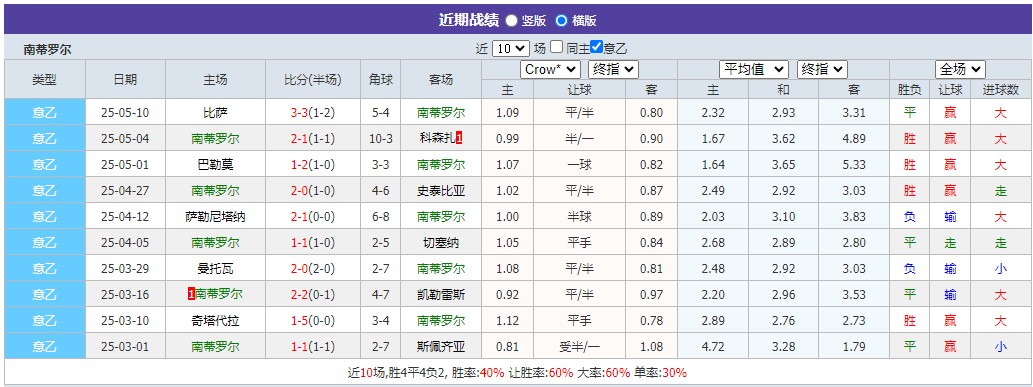Click the 进球数 column header
This screenshot has height=387, width=1033.
(x=1001, y=90)
